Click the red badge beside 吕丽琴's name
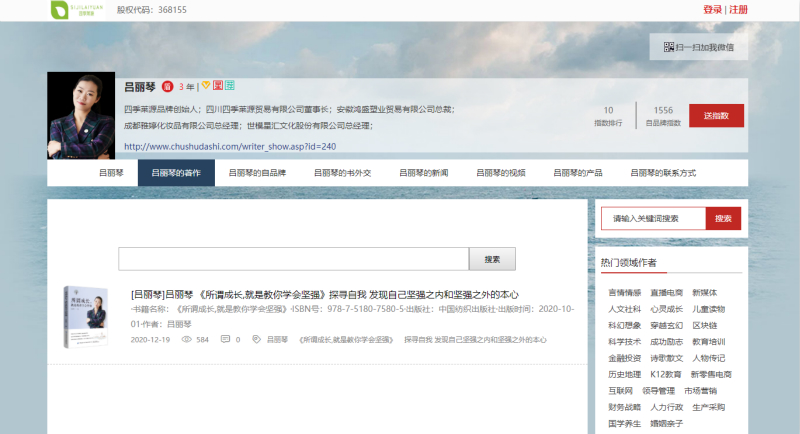 click(167, 87)
